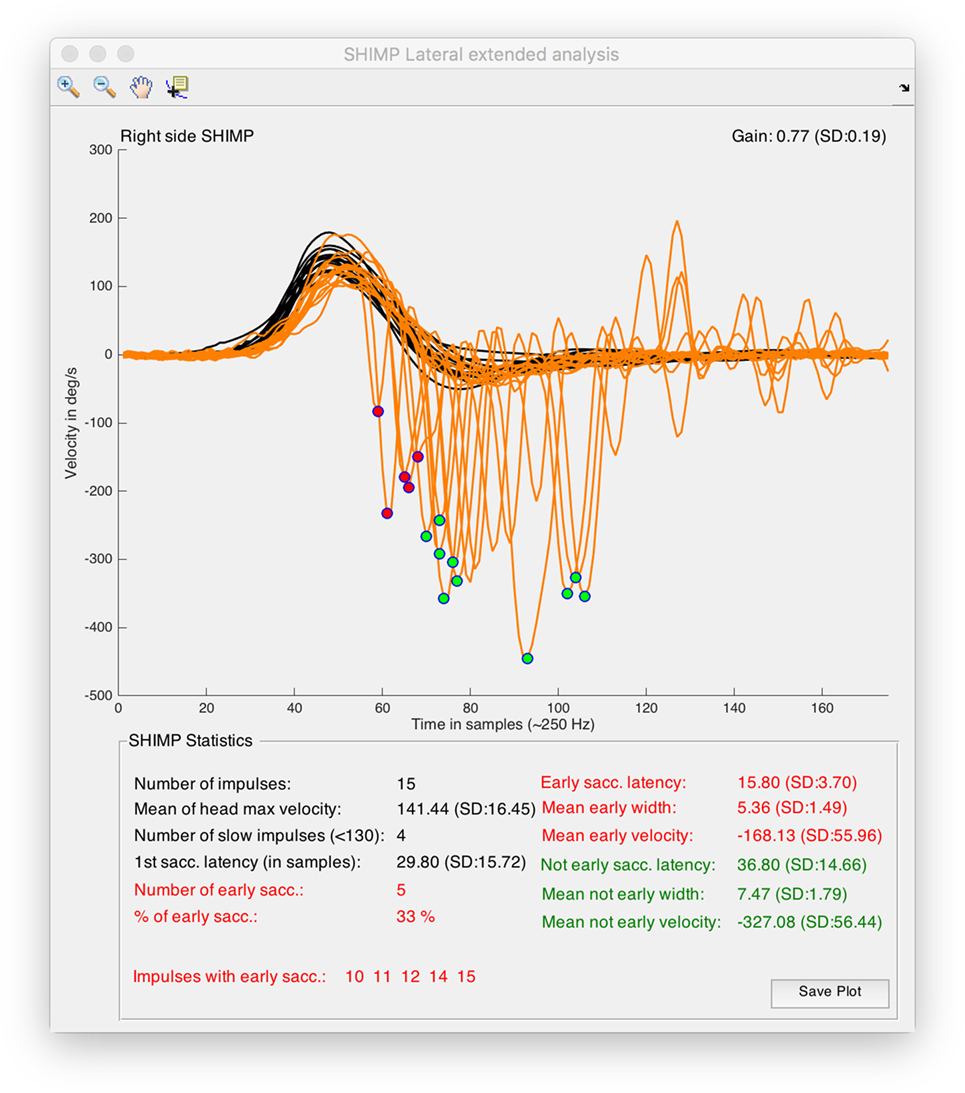Activate the Pan hand tool

click(x=141, y=87)
